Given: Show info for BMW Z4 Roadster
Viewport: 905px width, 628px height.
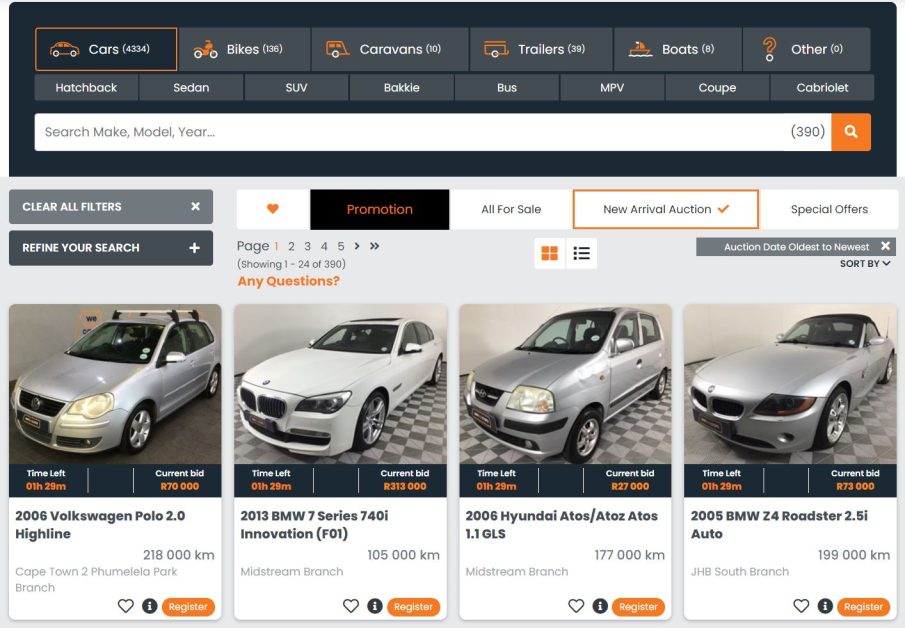Looking at the screenshot, I should 825,606.
